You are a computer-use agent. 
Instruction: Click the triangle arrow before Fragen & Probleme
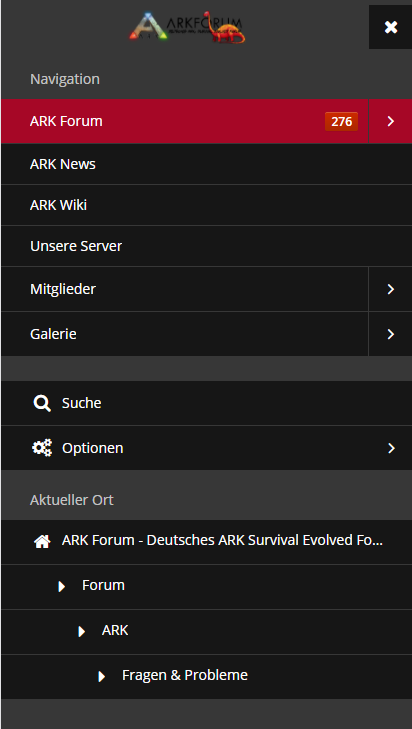click(x=102, y=676)
